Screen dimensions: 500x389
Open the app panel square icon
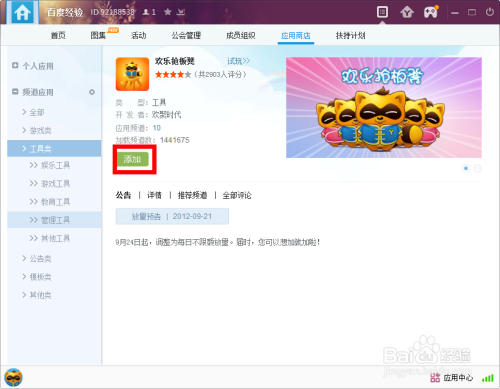point(382,12)
